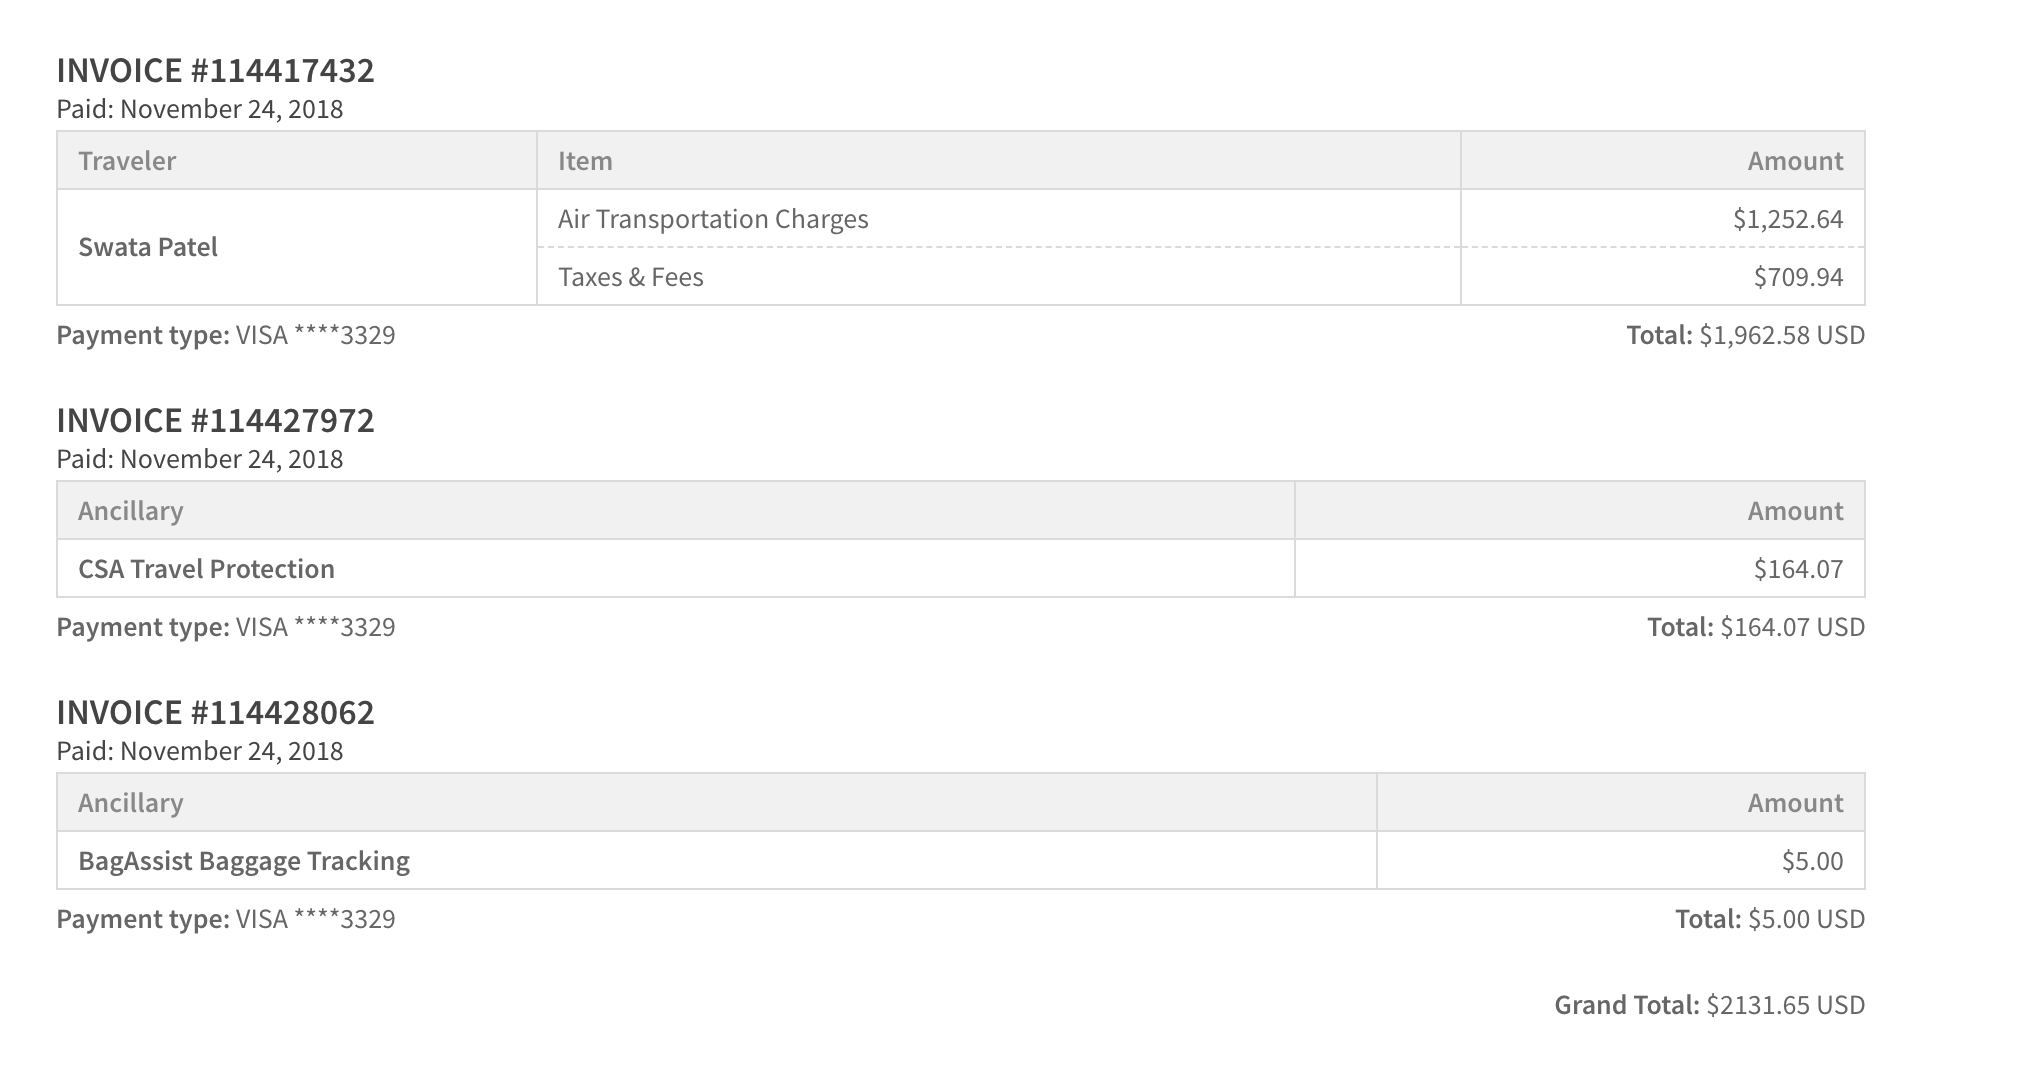Click the INVOICE #114427972 heading

click(x=215, y=421)
